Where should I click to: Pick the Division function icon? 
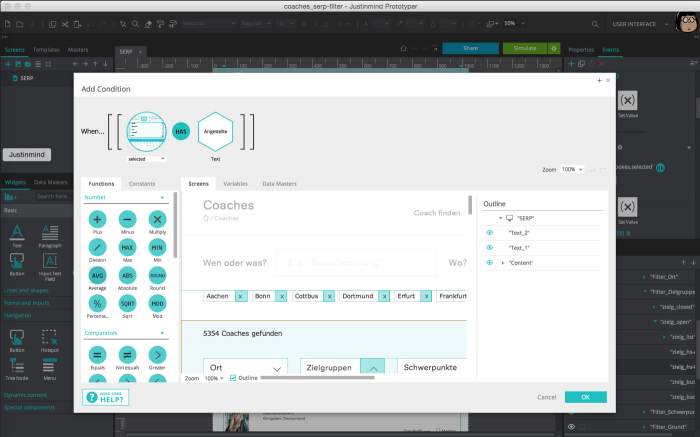pyautogui.click(x=97, y=247)
